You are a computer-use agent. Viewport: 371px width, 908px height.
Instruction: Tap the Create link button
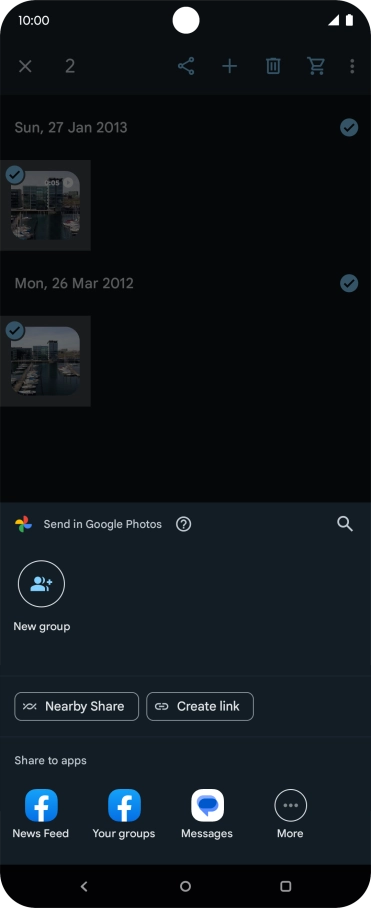tap(200, 706)
